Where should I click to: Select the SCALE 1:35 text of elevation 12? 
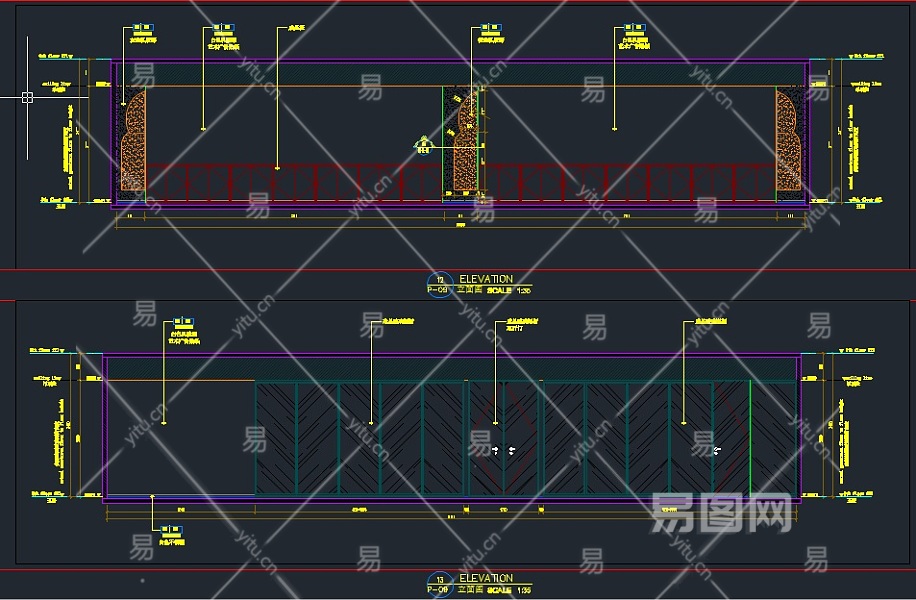[508, 290]
